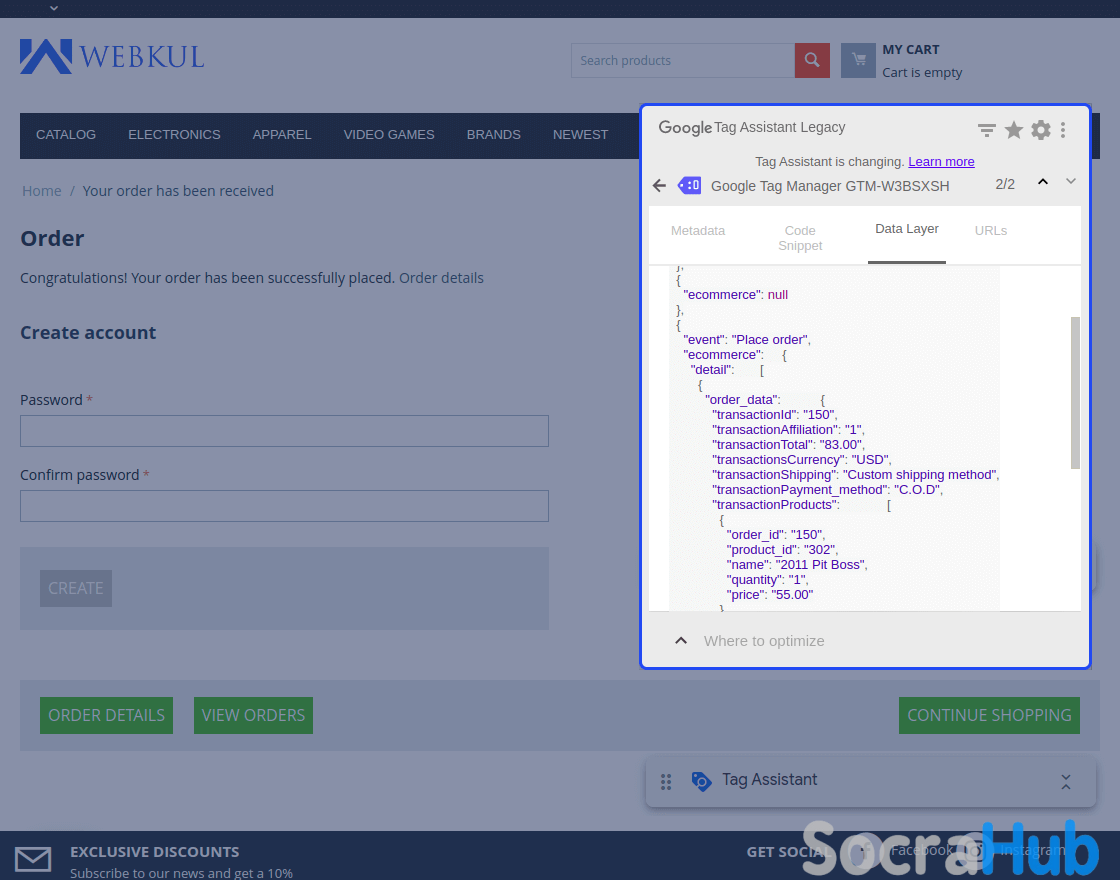Open the dropdown chevron in the top bar
The width and height of the screenshot is (1120, 880).
54,8
